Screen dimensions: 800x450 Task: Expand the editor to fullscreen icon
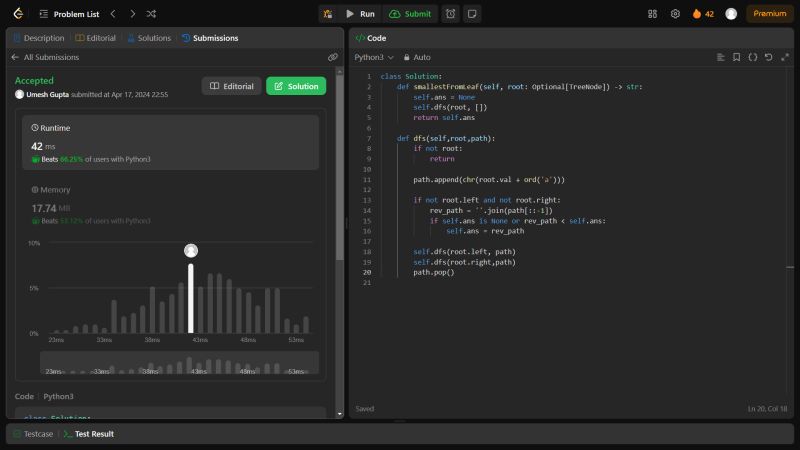point(785,57)
